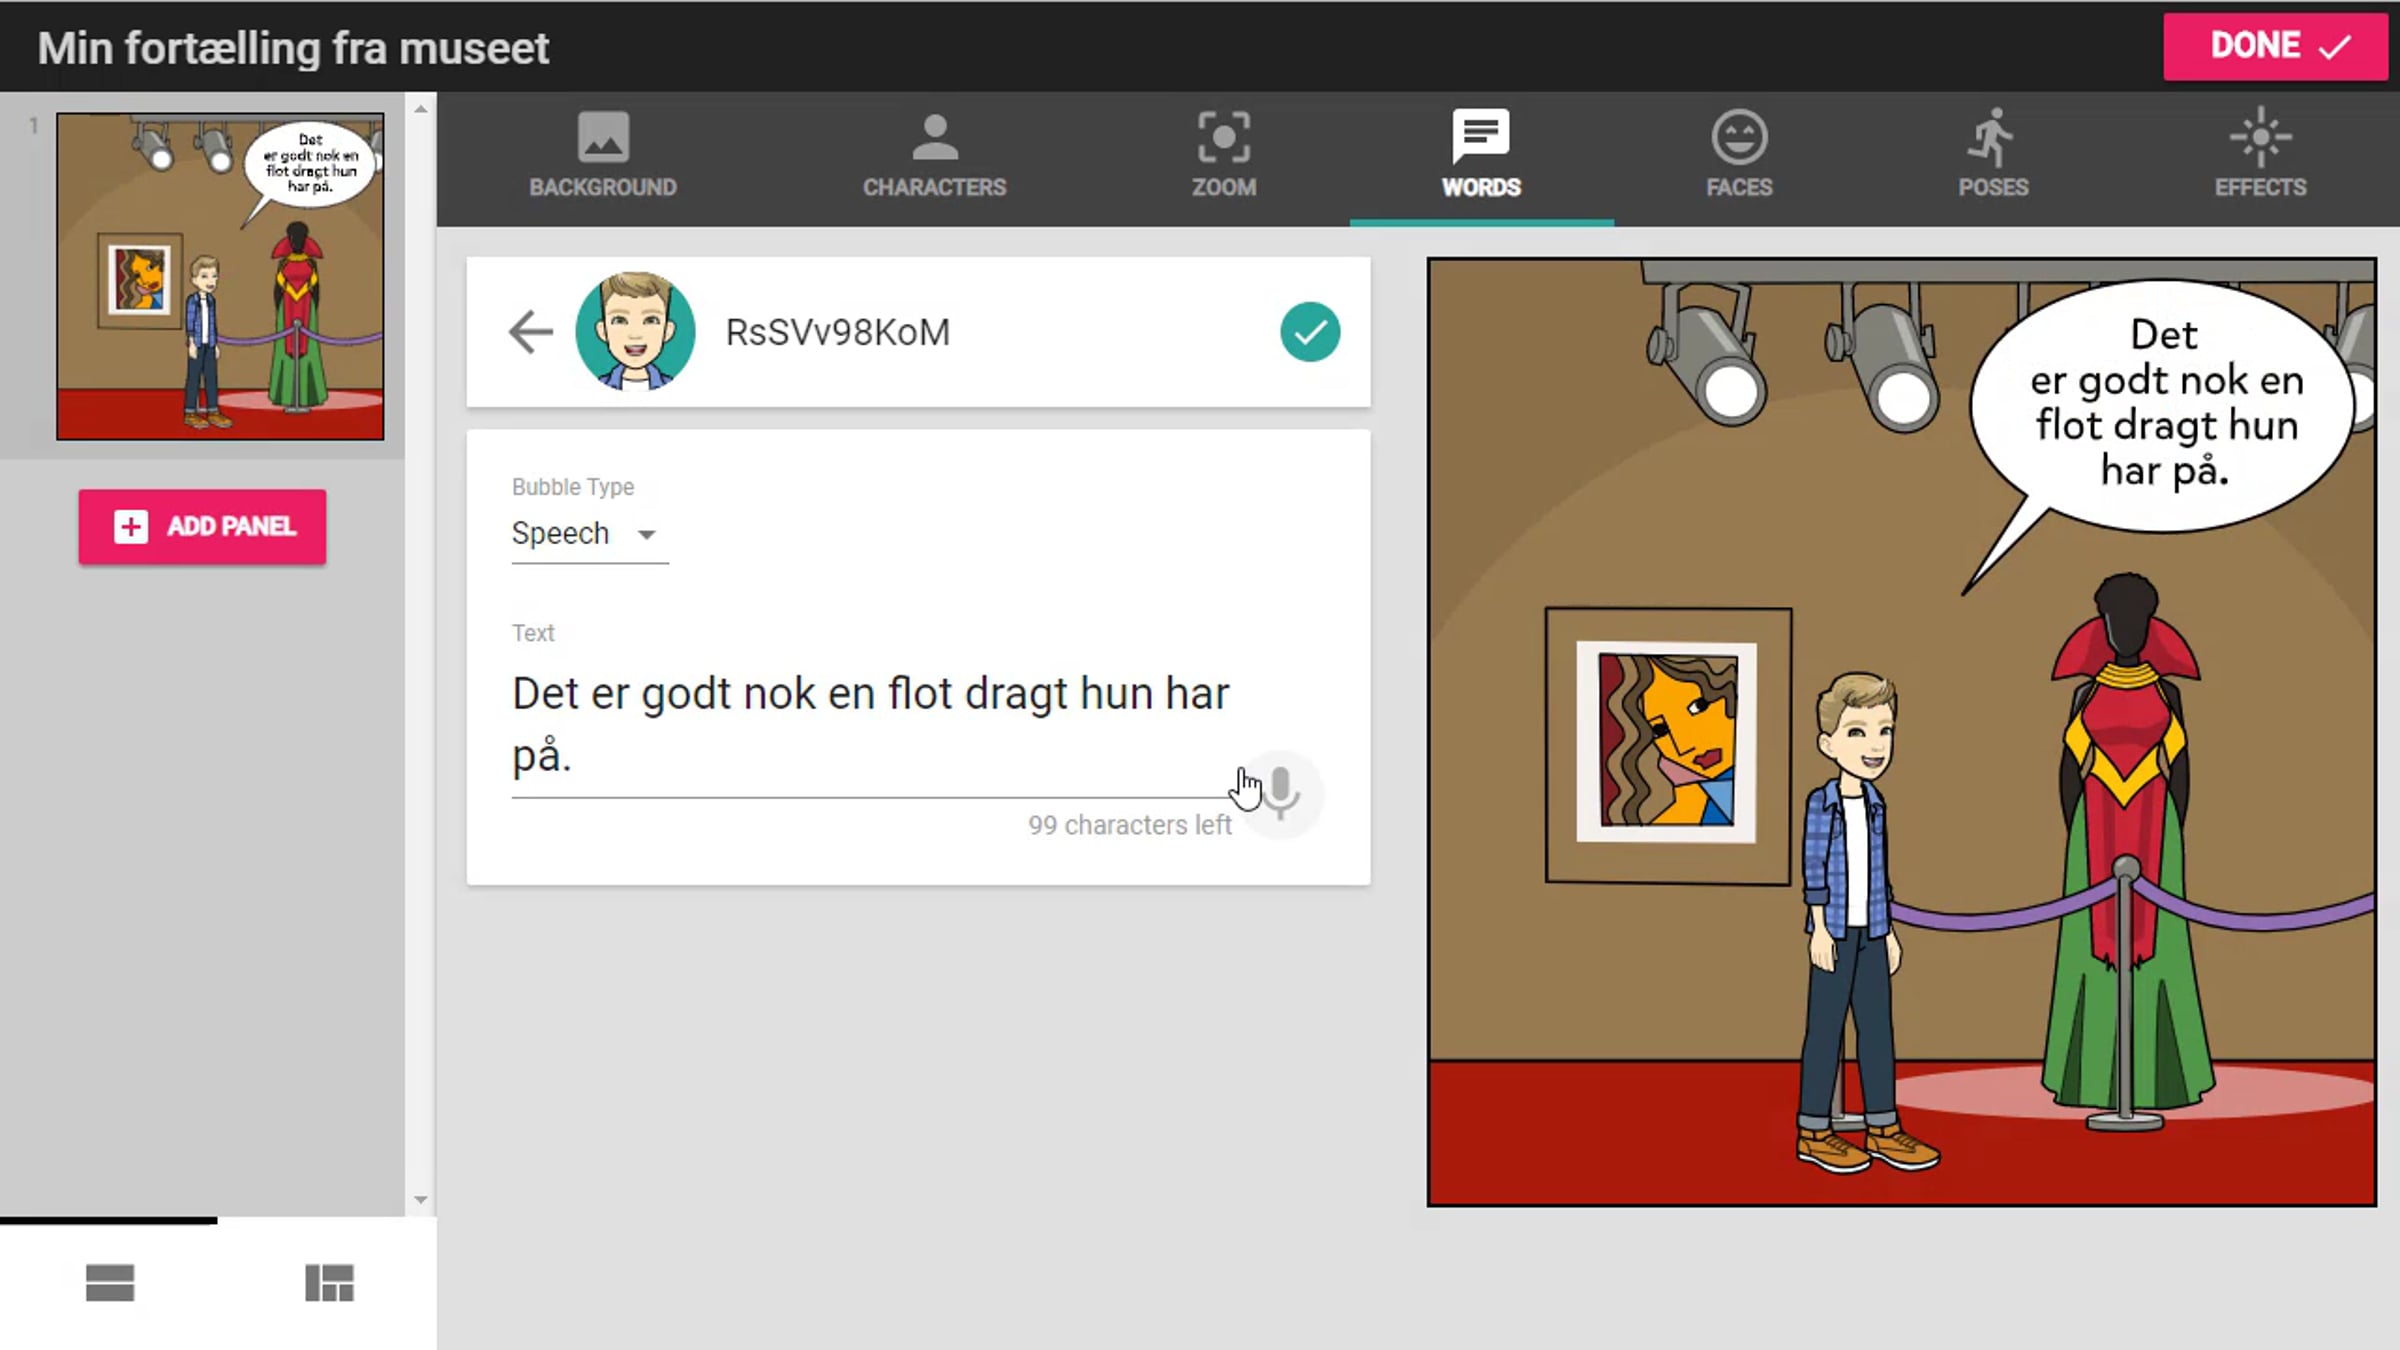Click the DONE button
Screen dimensions: 2400x1350
(x=2275, y=46)
